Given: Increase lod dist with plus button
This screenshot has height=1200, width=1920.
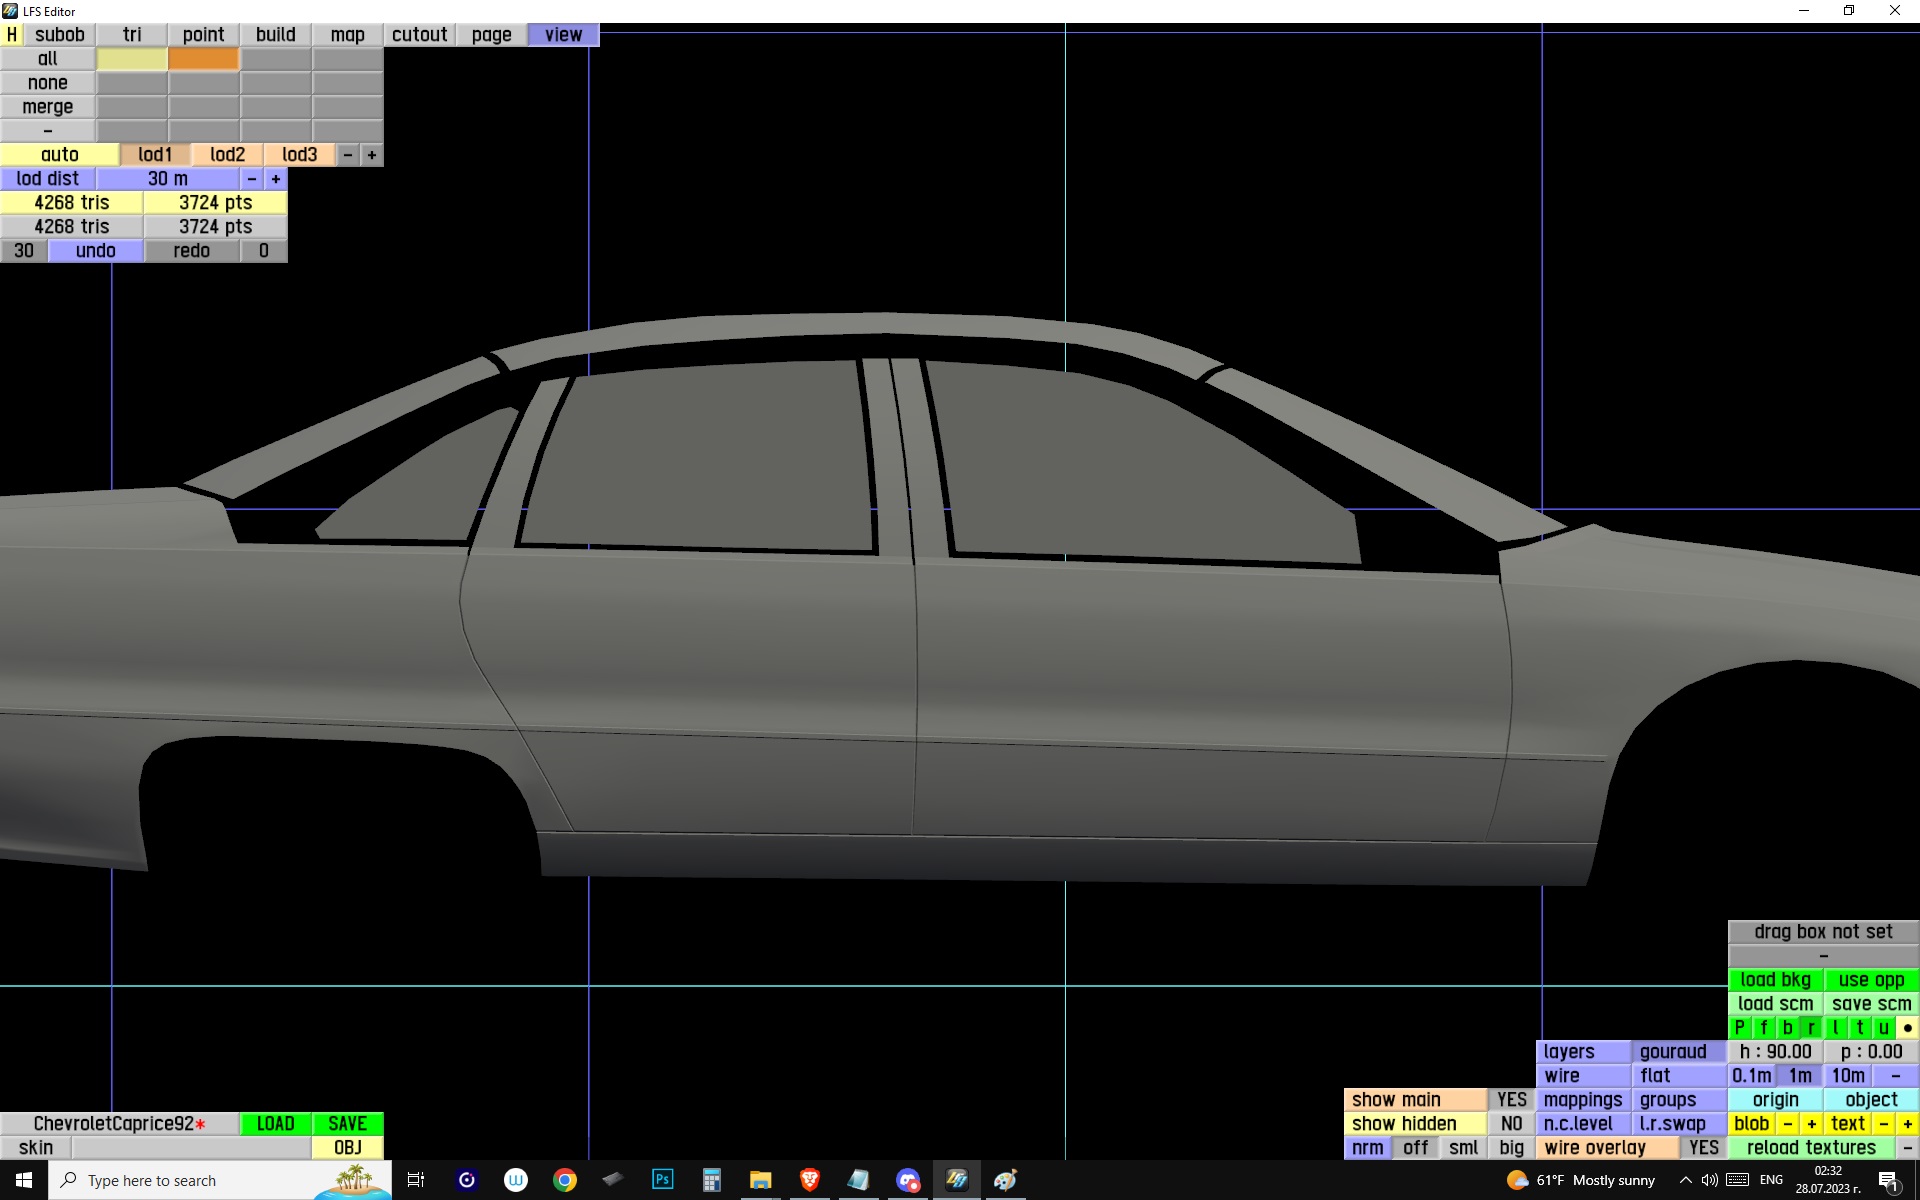Looking at the screenshot, I should coord(276,179).
